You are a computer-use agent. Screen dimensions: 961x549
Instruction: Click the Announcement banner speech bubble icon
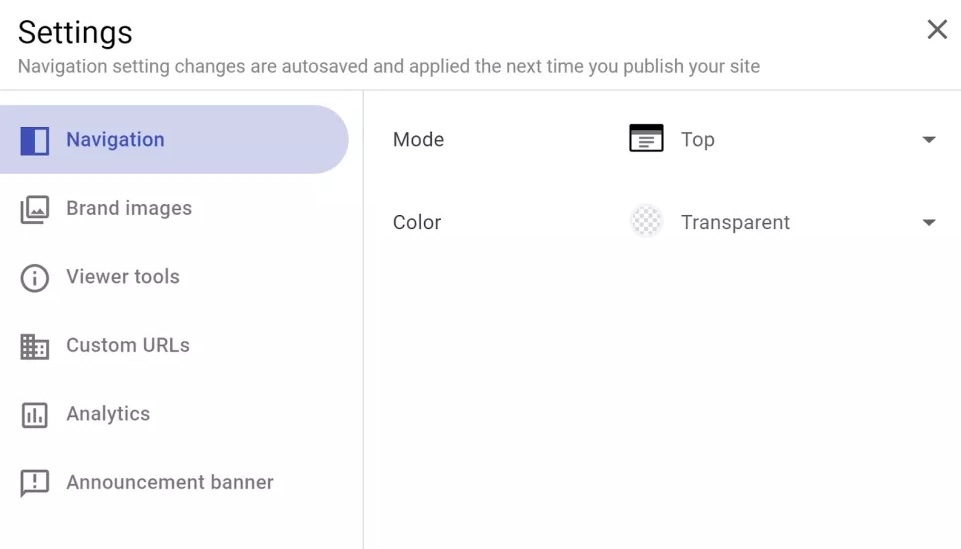(35, 483)
